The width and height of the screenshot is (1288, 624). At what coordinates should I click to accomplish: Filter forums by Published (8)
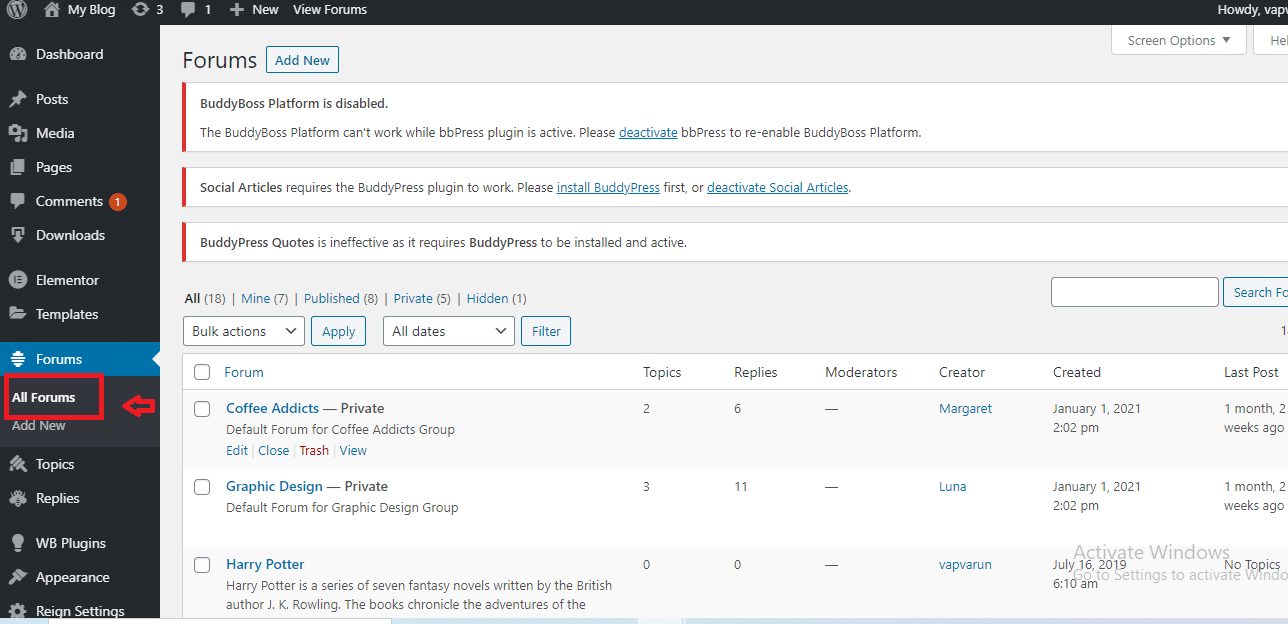point(341,298)
